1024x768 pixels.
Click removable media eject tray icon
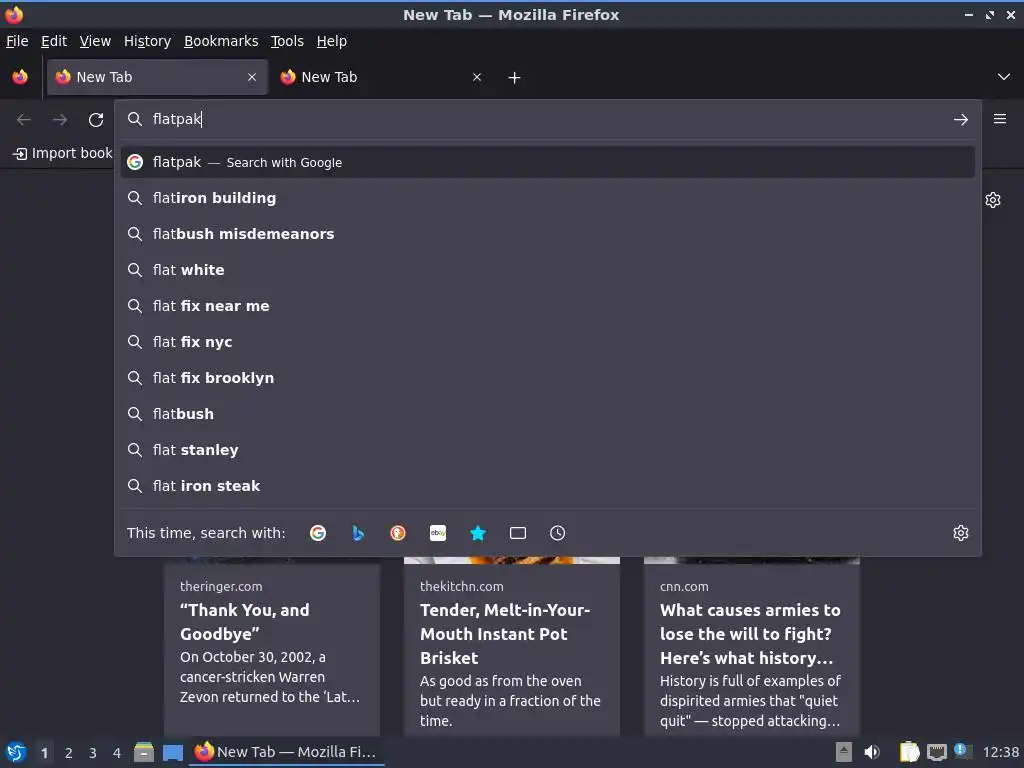(844, 752)
